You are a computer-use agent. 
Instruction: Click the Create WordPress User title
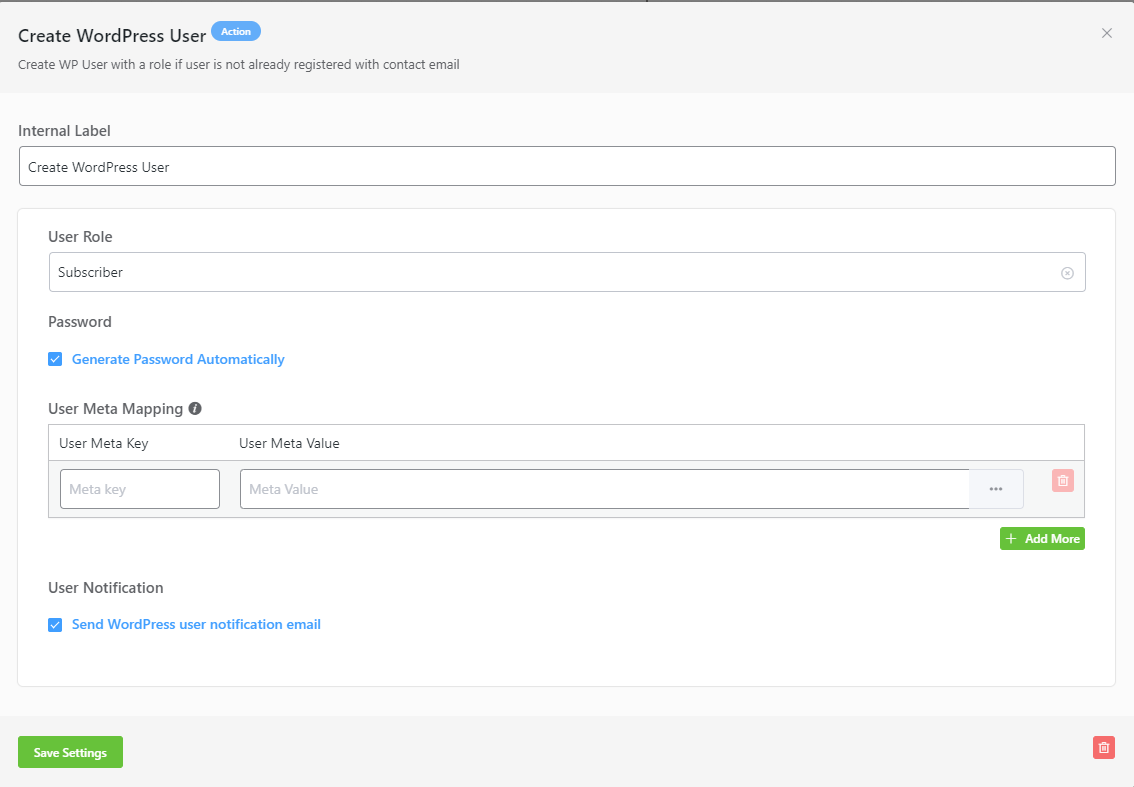(x=112, y=36)
